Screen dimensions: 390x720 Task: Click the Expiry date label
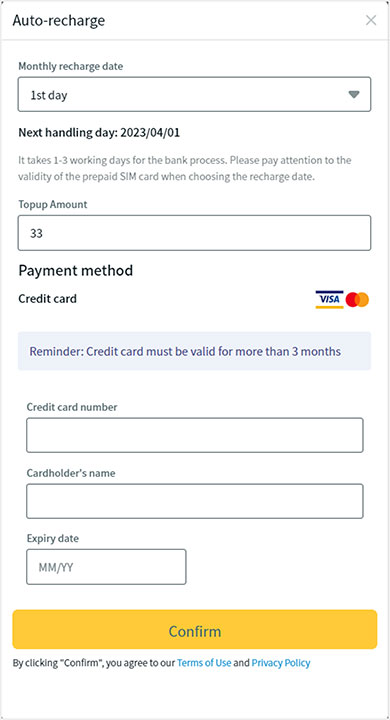tap(52, 538)
